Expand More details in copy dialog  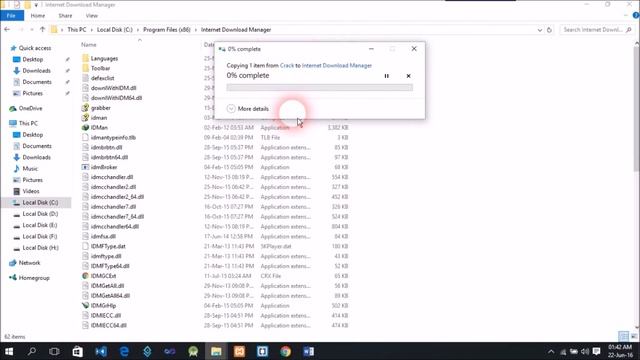pos(248,109)
